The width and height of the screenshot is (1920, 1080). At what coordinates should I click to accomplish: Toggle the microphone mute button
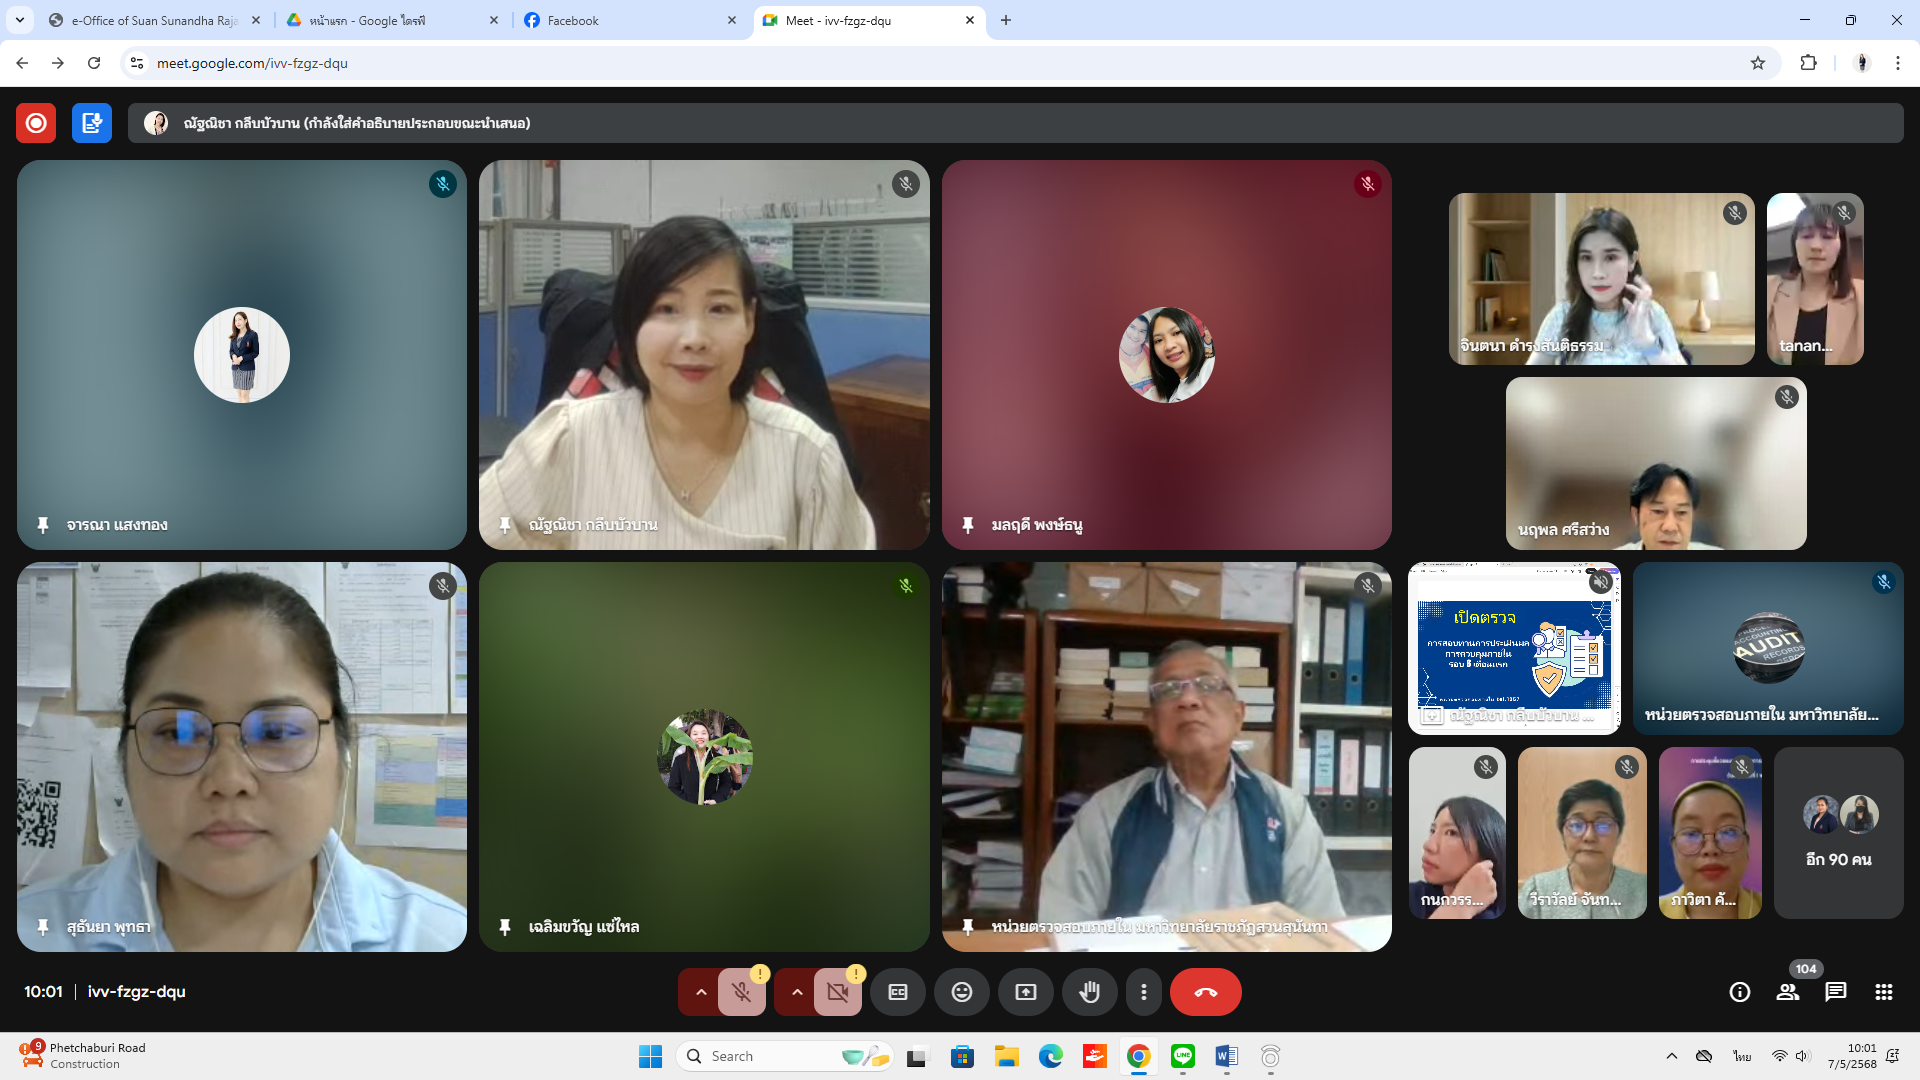pyautogui.click(x=741, y=992)
